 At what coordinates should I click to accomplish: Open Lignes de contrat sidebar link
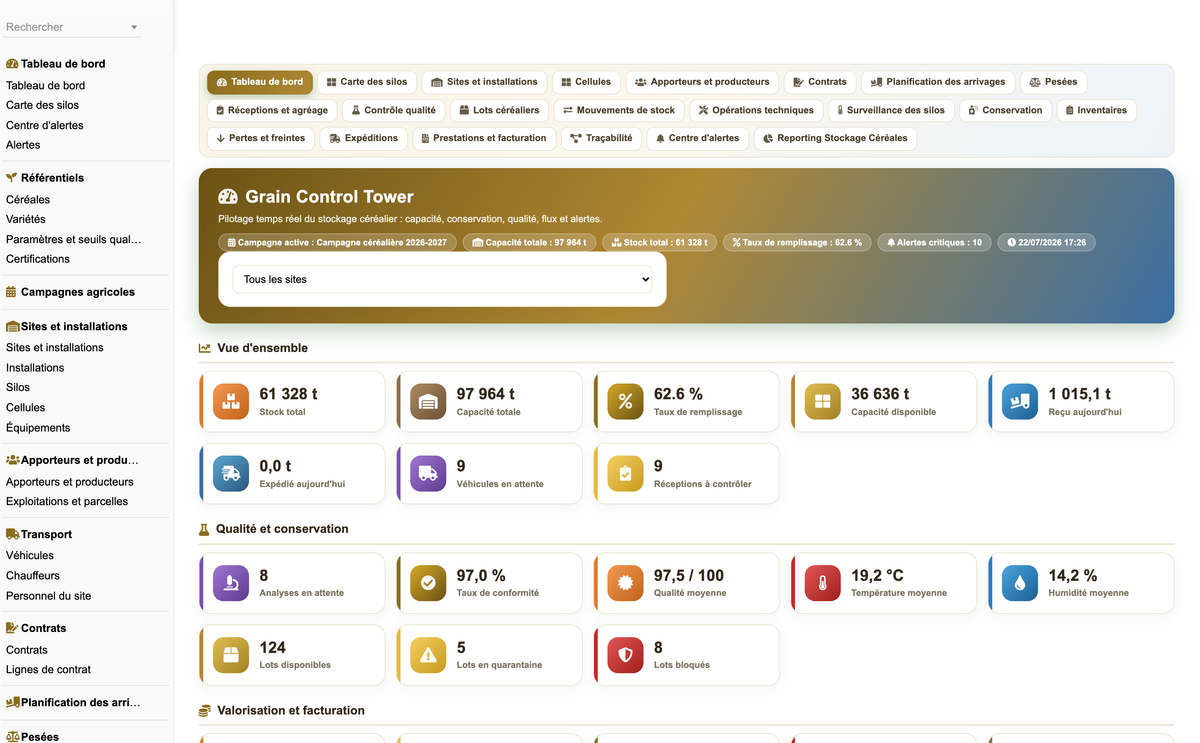[48, 670]
